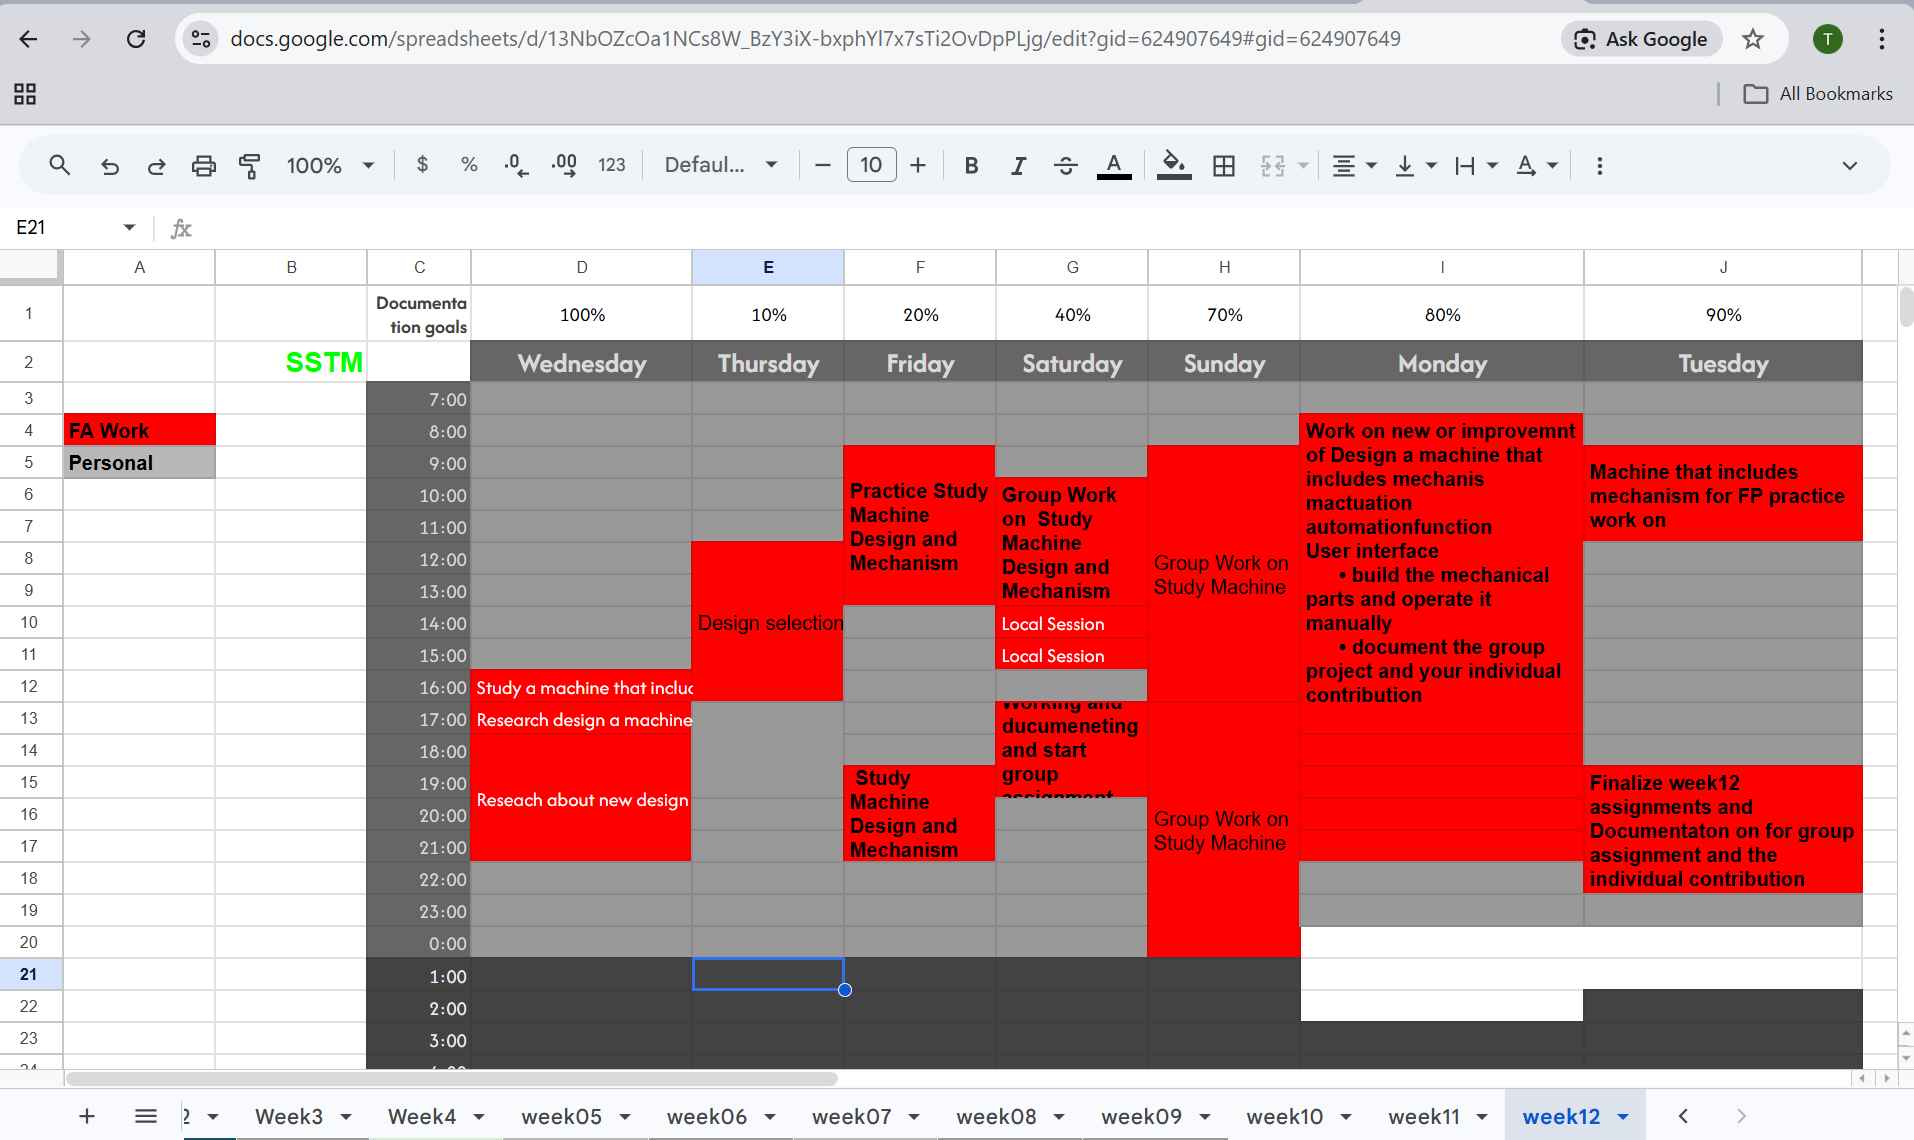This screenshot has height=1140, width=1914.
Task: Expand the merge cells type arrow
Action: tap(1303, 166)
